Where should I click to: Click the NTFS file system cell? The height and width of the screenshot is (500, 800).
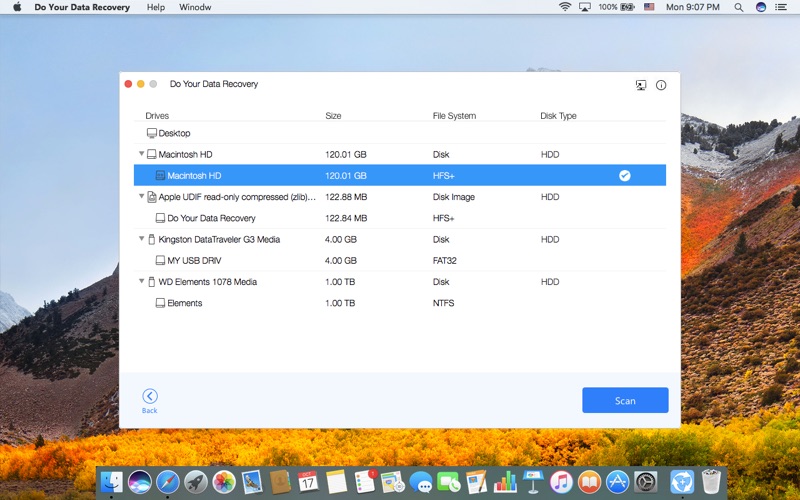point(443,303)
